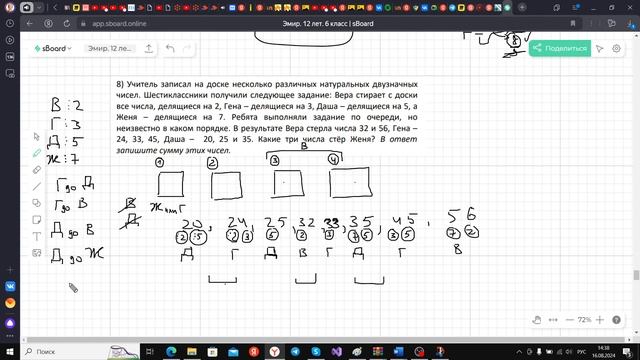Select the text tool

point(37,236)
